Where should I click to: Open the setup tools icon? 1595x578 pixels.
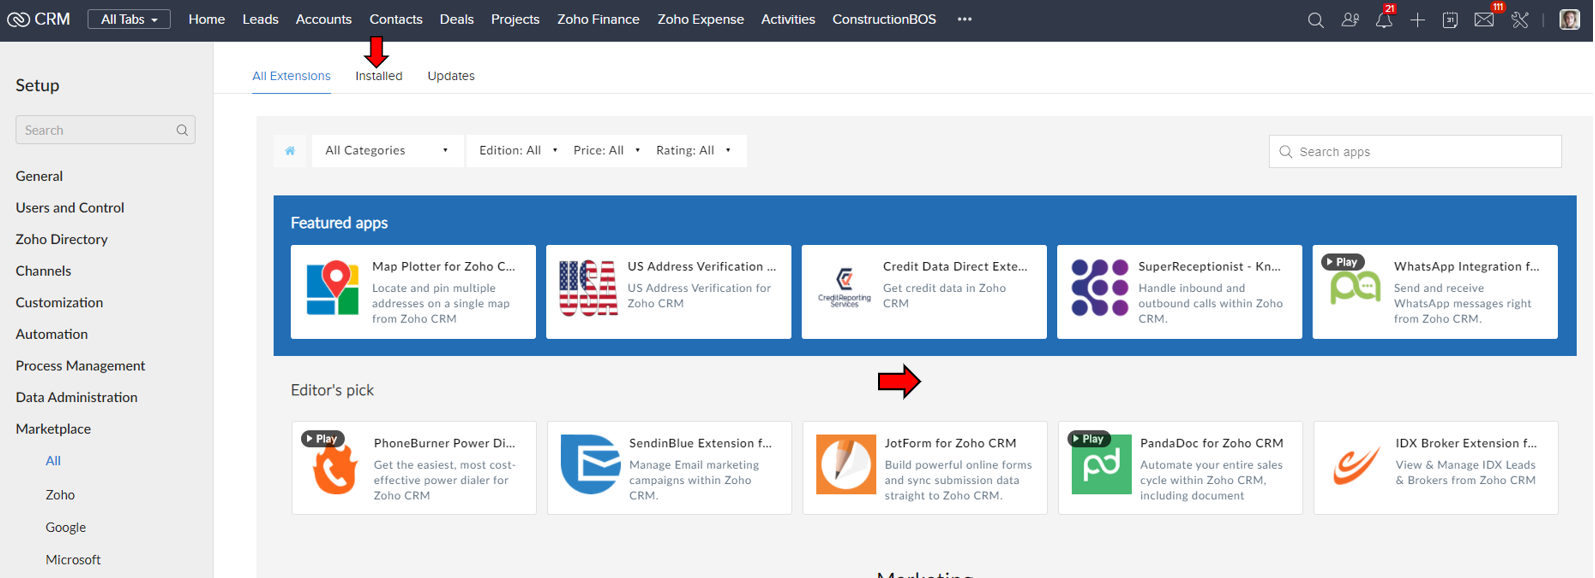point(1520,20)
